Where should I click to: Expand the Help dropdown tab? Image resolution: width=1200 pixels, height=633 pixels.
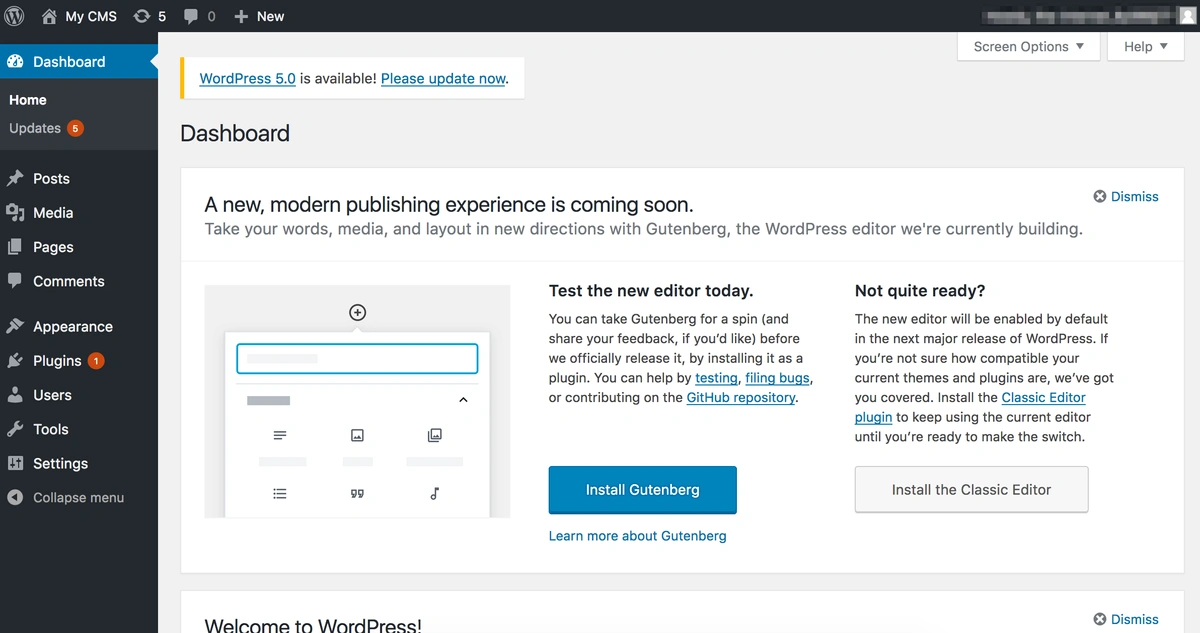(x=1145, y=47)
